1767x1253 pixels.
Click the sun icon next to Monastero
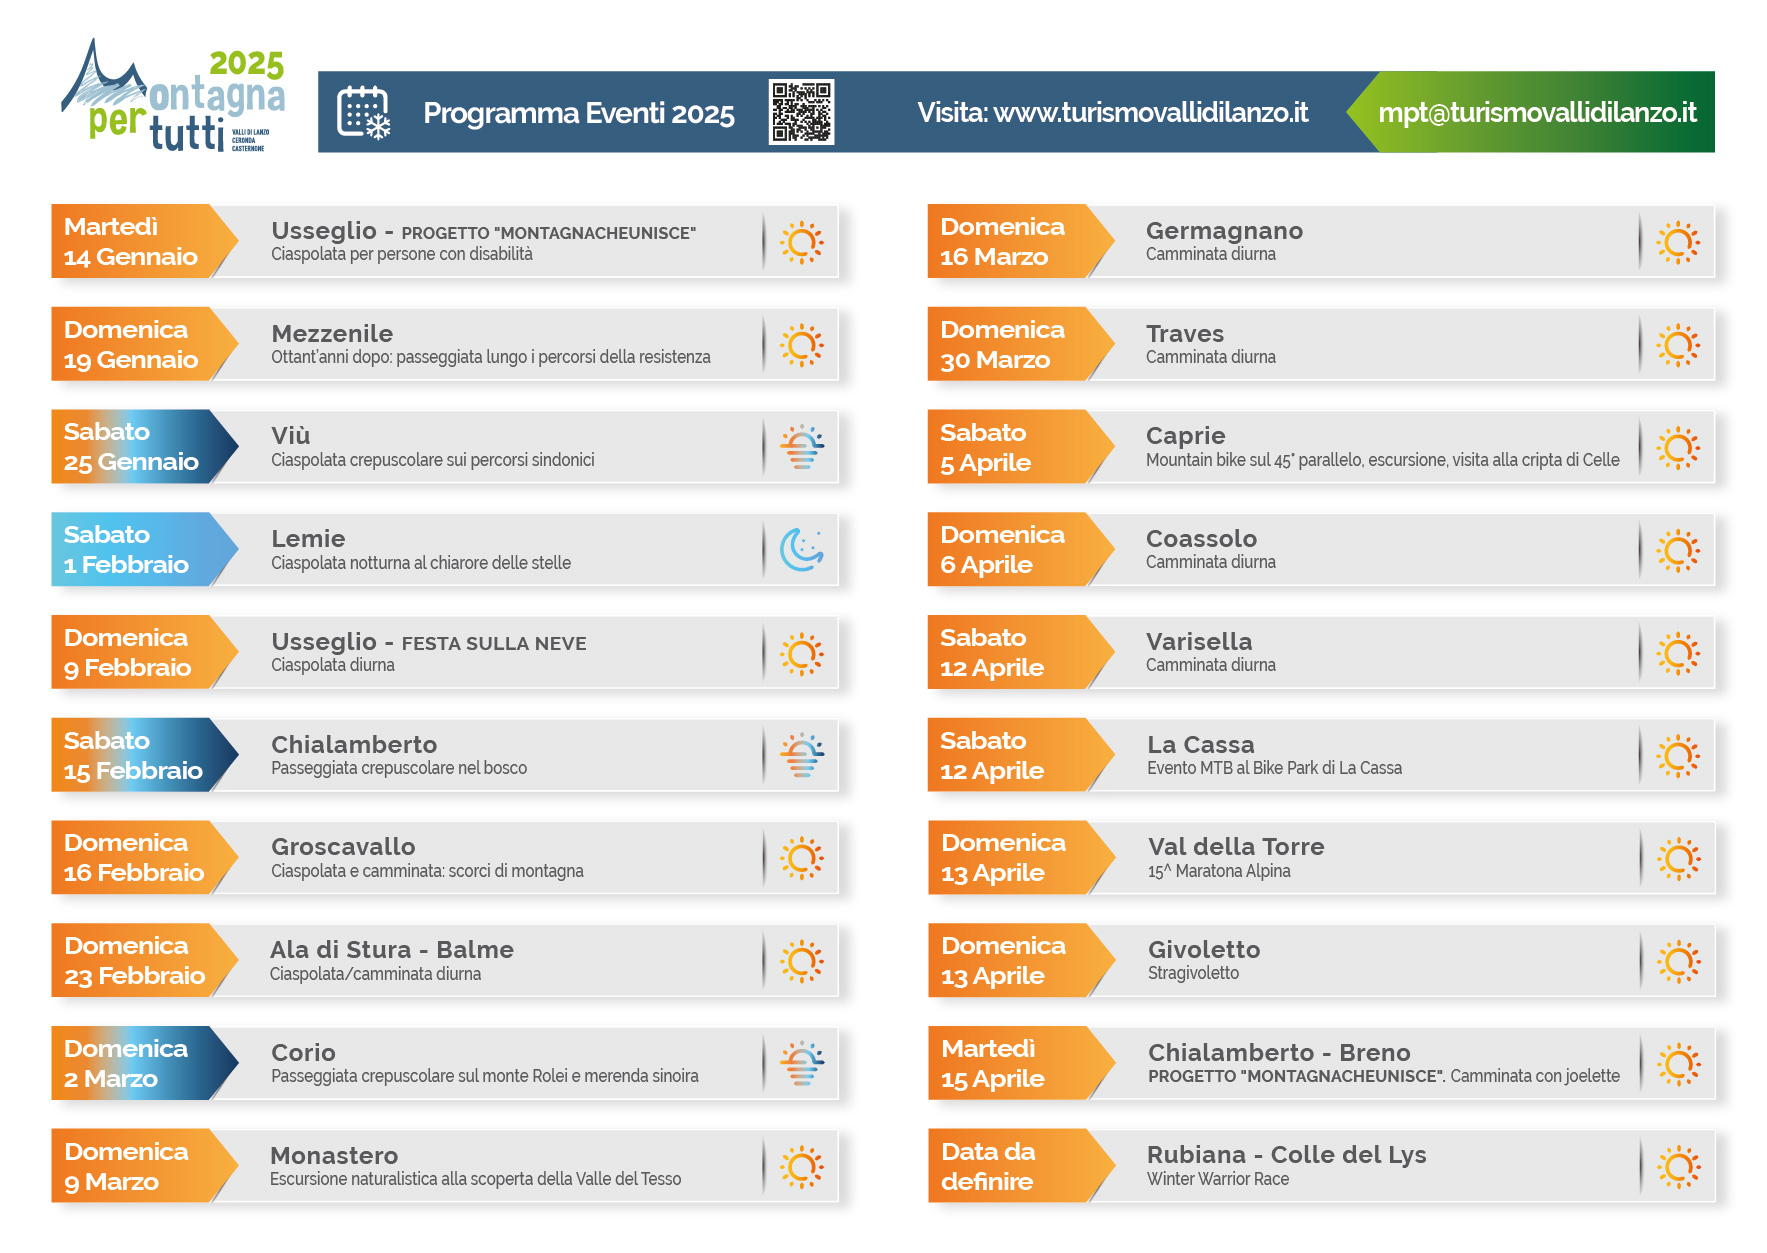tap(801, 1166)
